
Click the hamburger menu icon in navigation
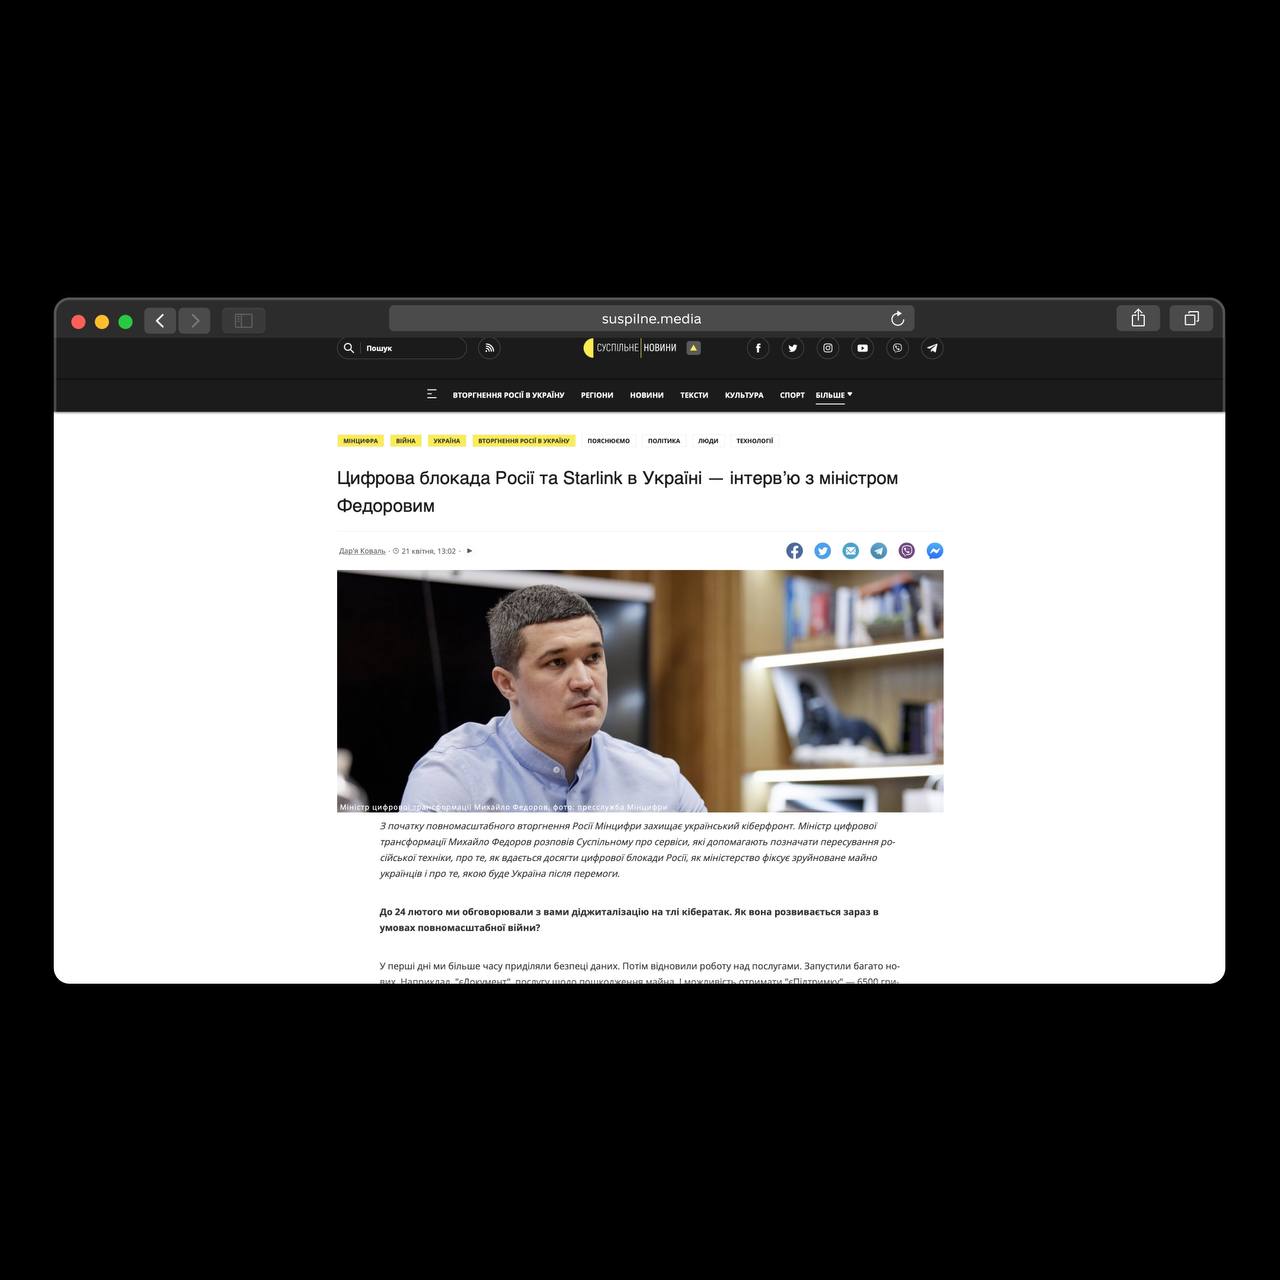click(431, 395)
